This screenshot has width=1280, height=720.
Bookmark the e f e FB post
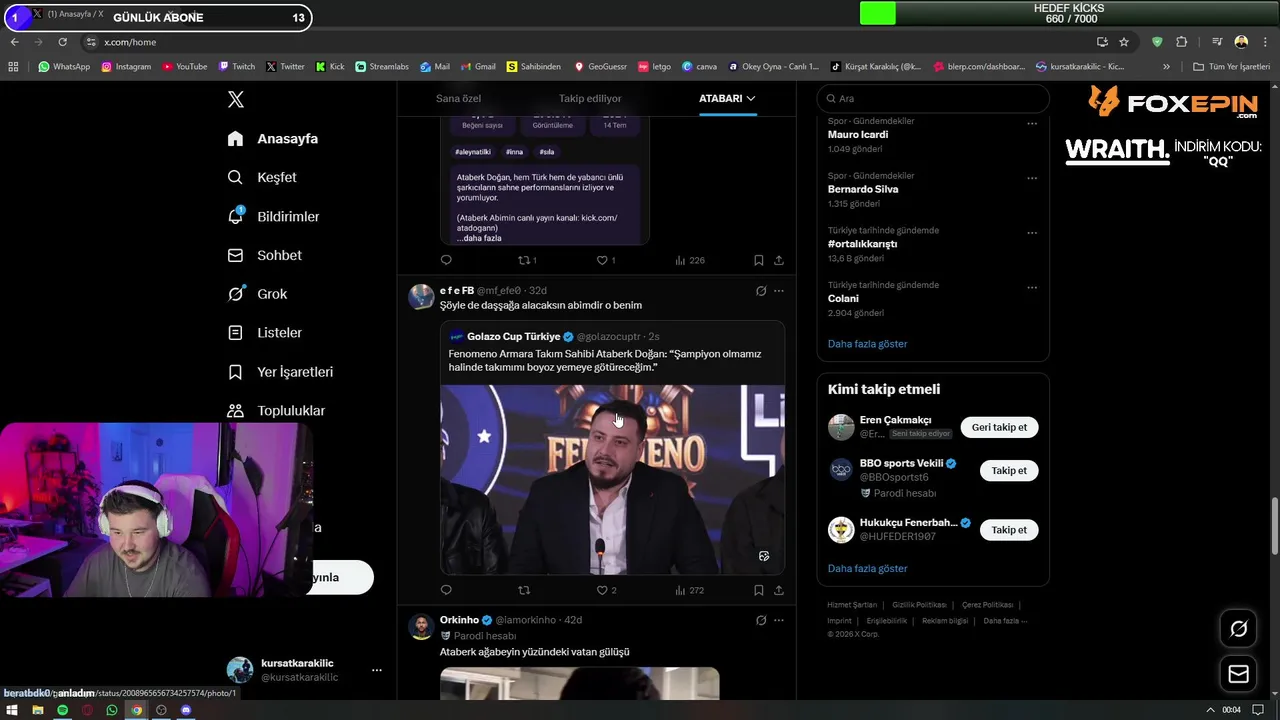tap(759, 590)
